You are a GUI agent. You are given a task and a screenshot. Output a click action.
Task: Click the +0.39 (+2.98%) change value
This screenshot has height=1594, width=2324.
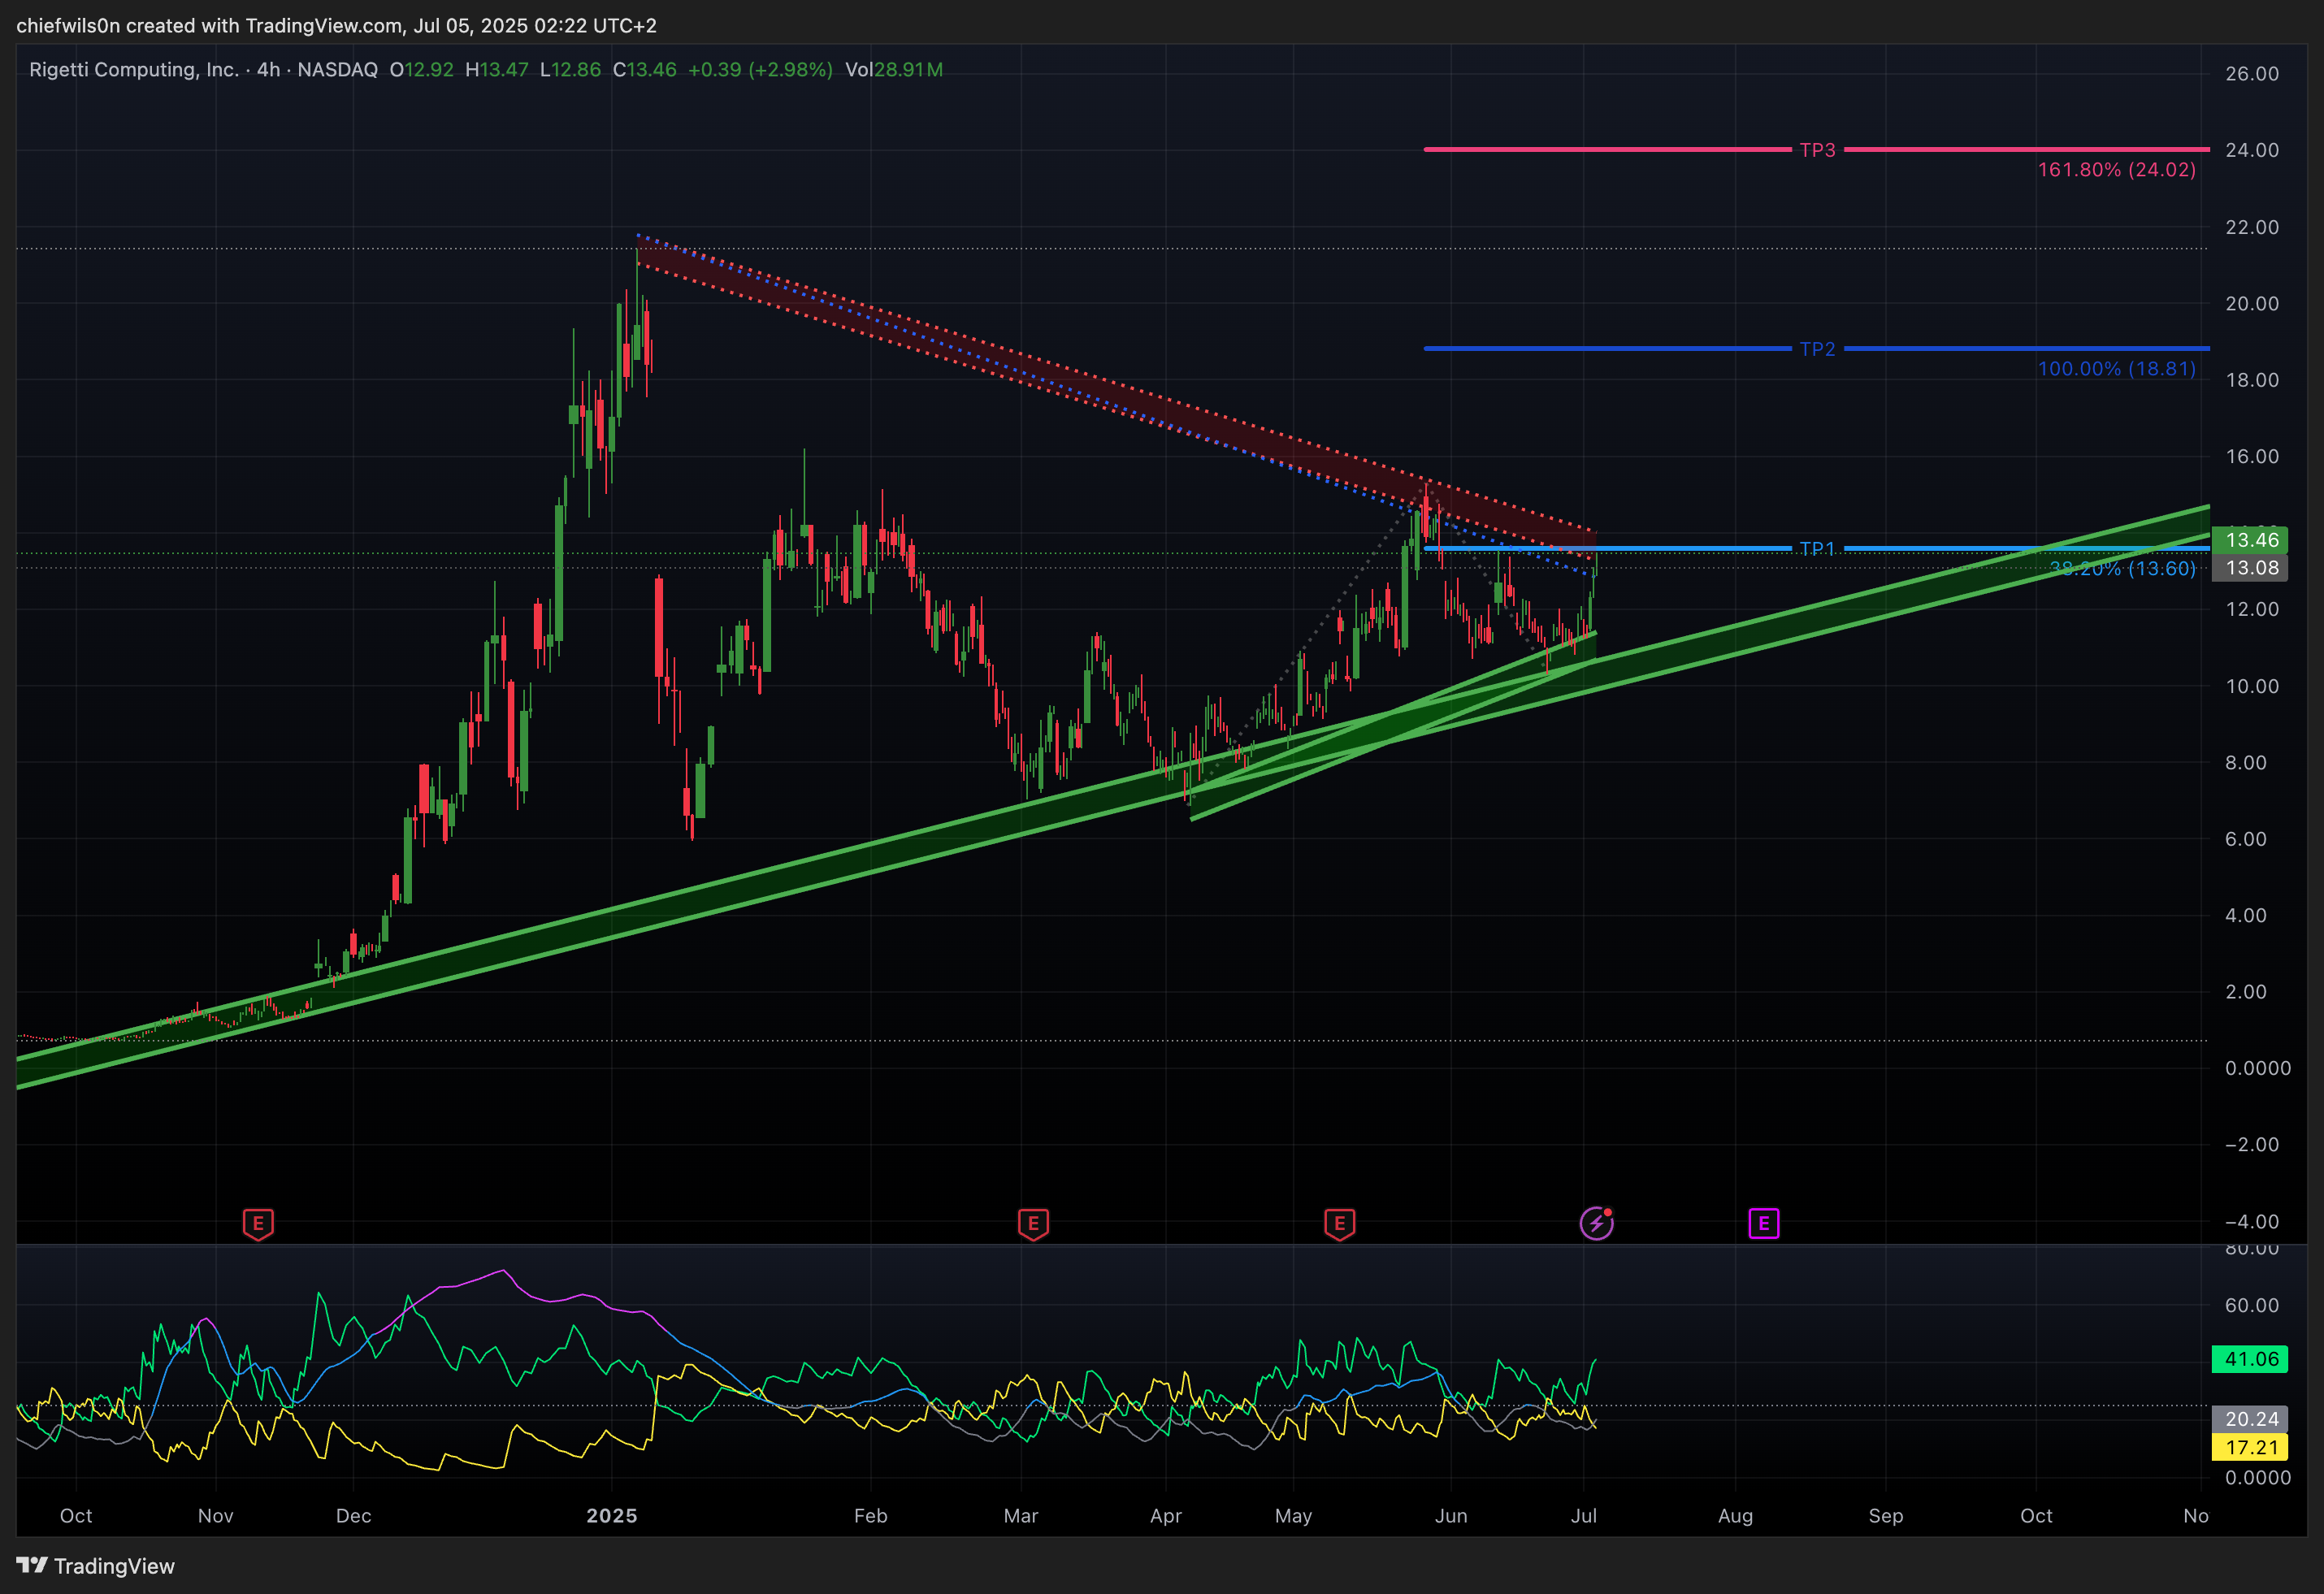coord(760,70)
